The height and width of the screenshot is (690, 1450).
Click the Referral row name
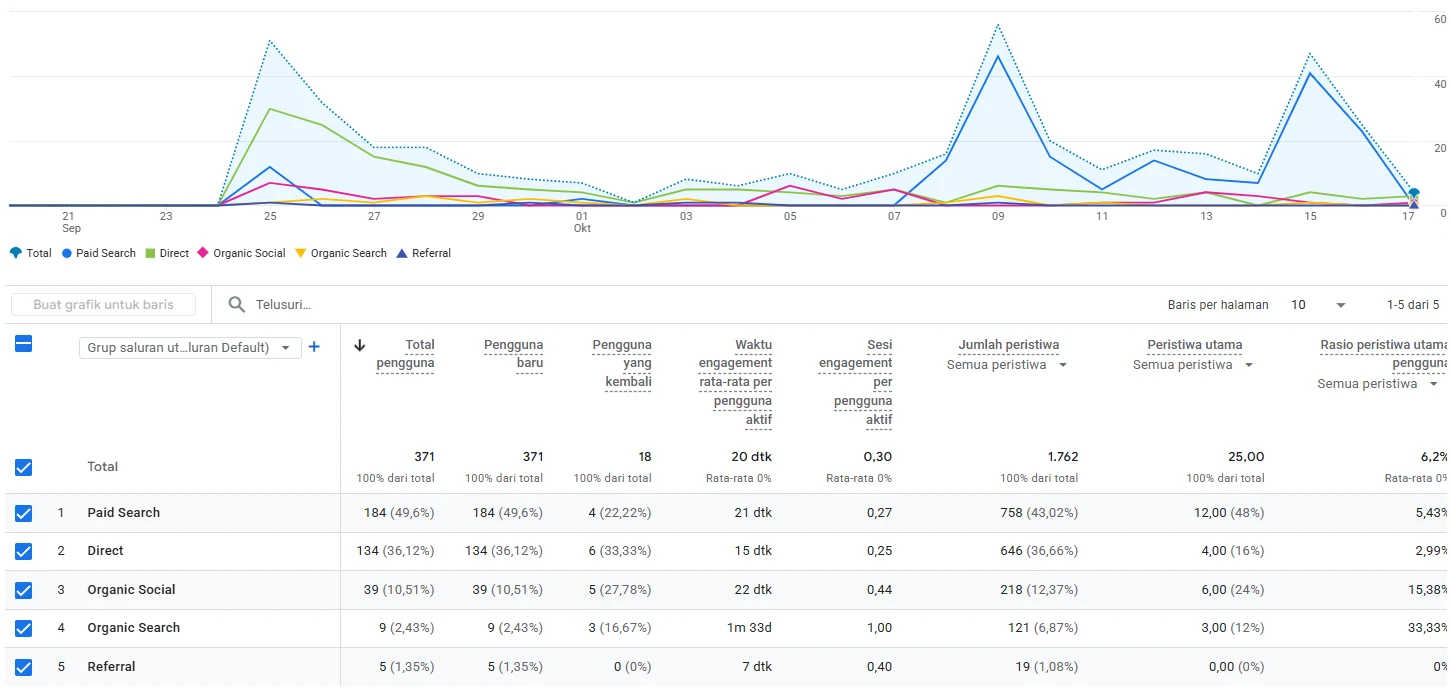tap(111, 667)
